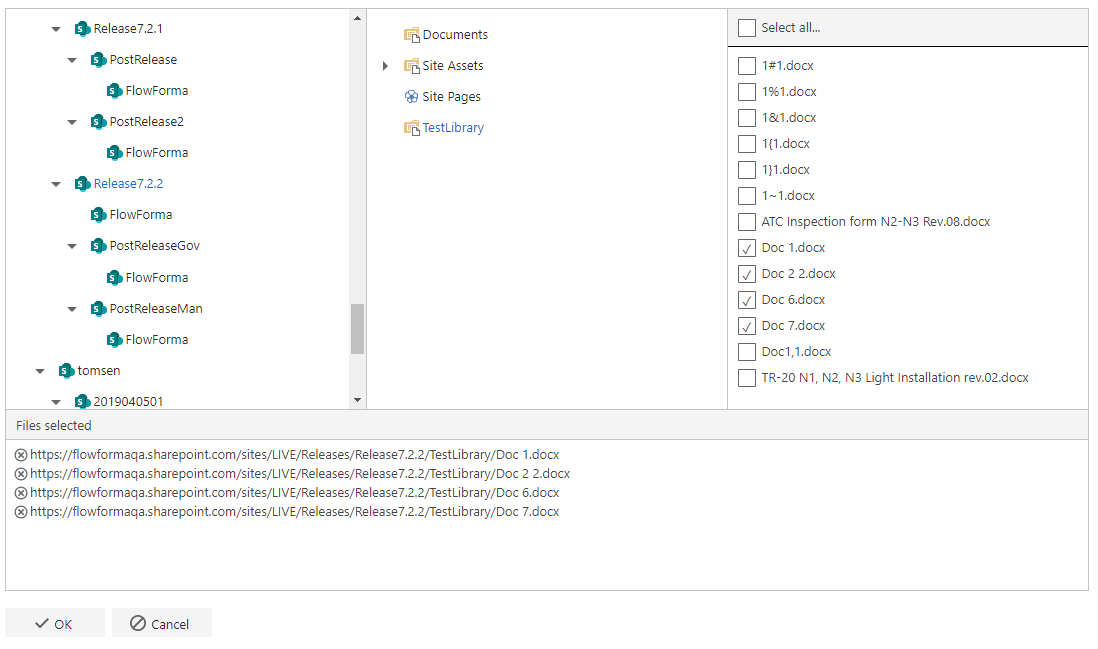Viewport: 1098px width, 649px height.
Task: Click SharePoint icon of FlowForma under PostReleaseGov
Action: 115,278
